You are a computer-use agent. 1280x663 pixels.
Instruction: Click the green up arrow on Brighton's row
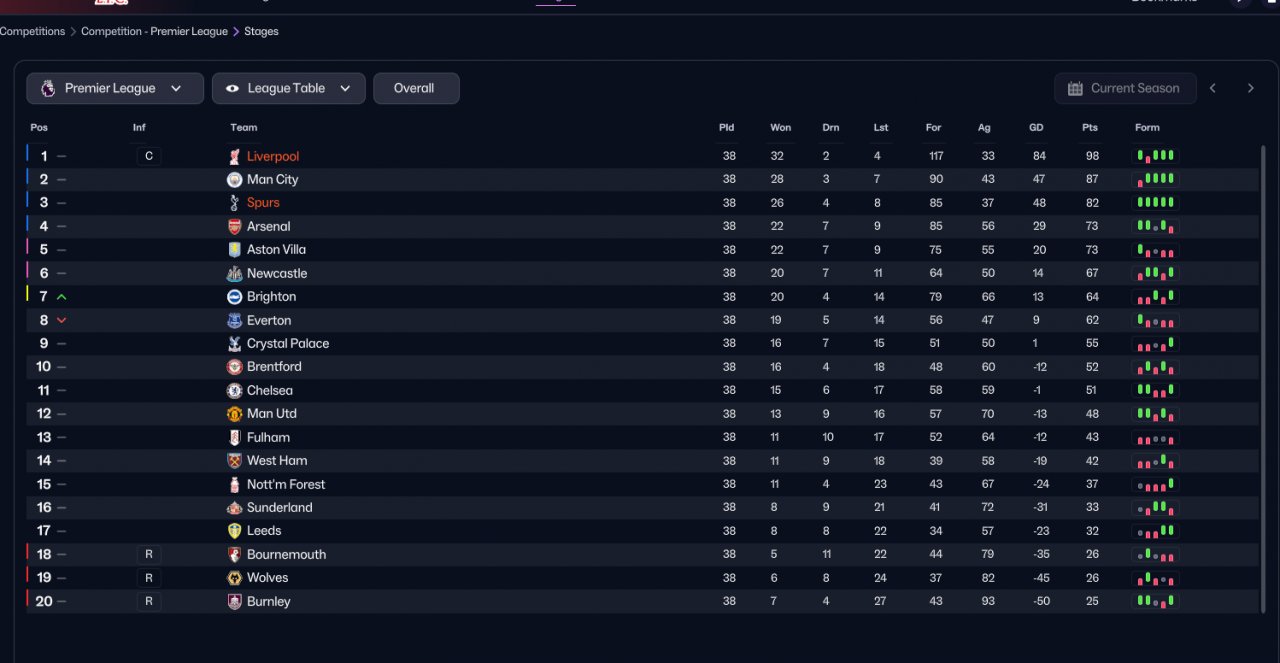(62, 297)
